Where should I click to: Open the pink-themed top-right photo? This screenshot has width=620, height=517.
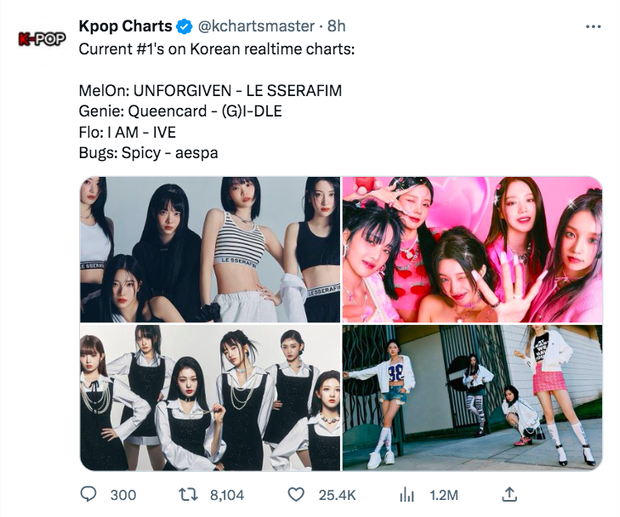click(472, 249)
